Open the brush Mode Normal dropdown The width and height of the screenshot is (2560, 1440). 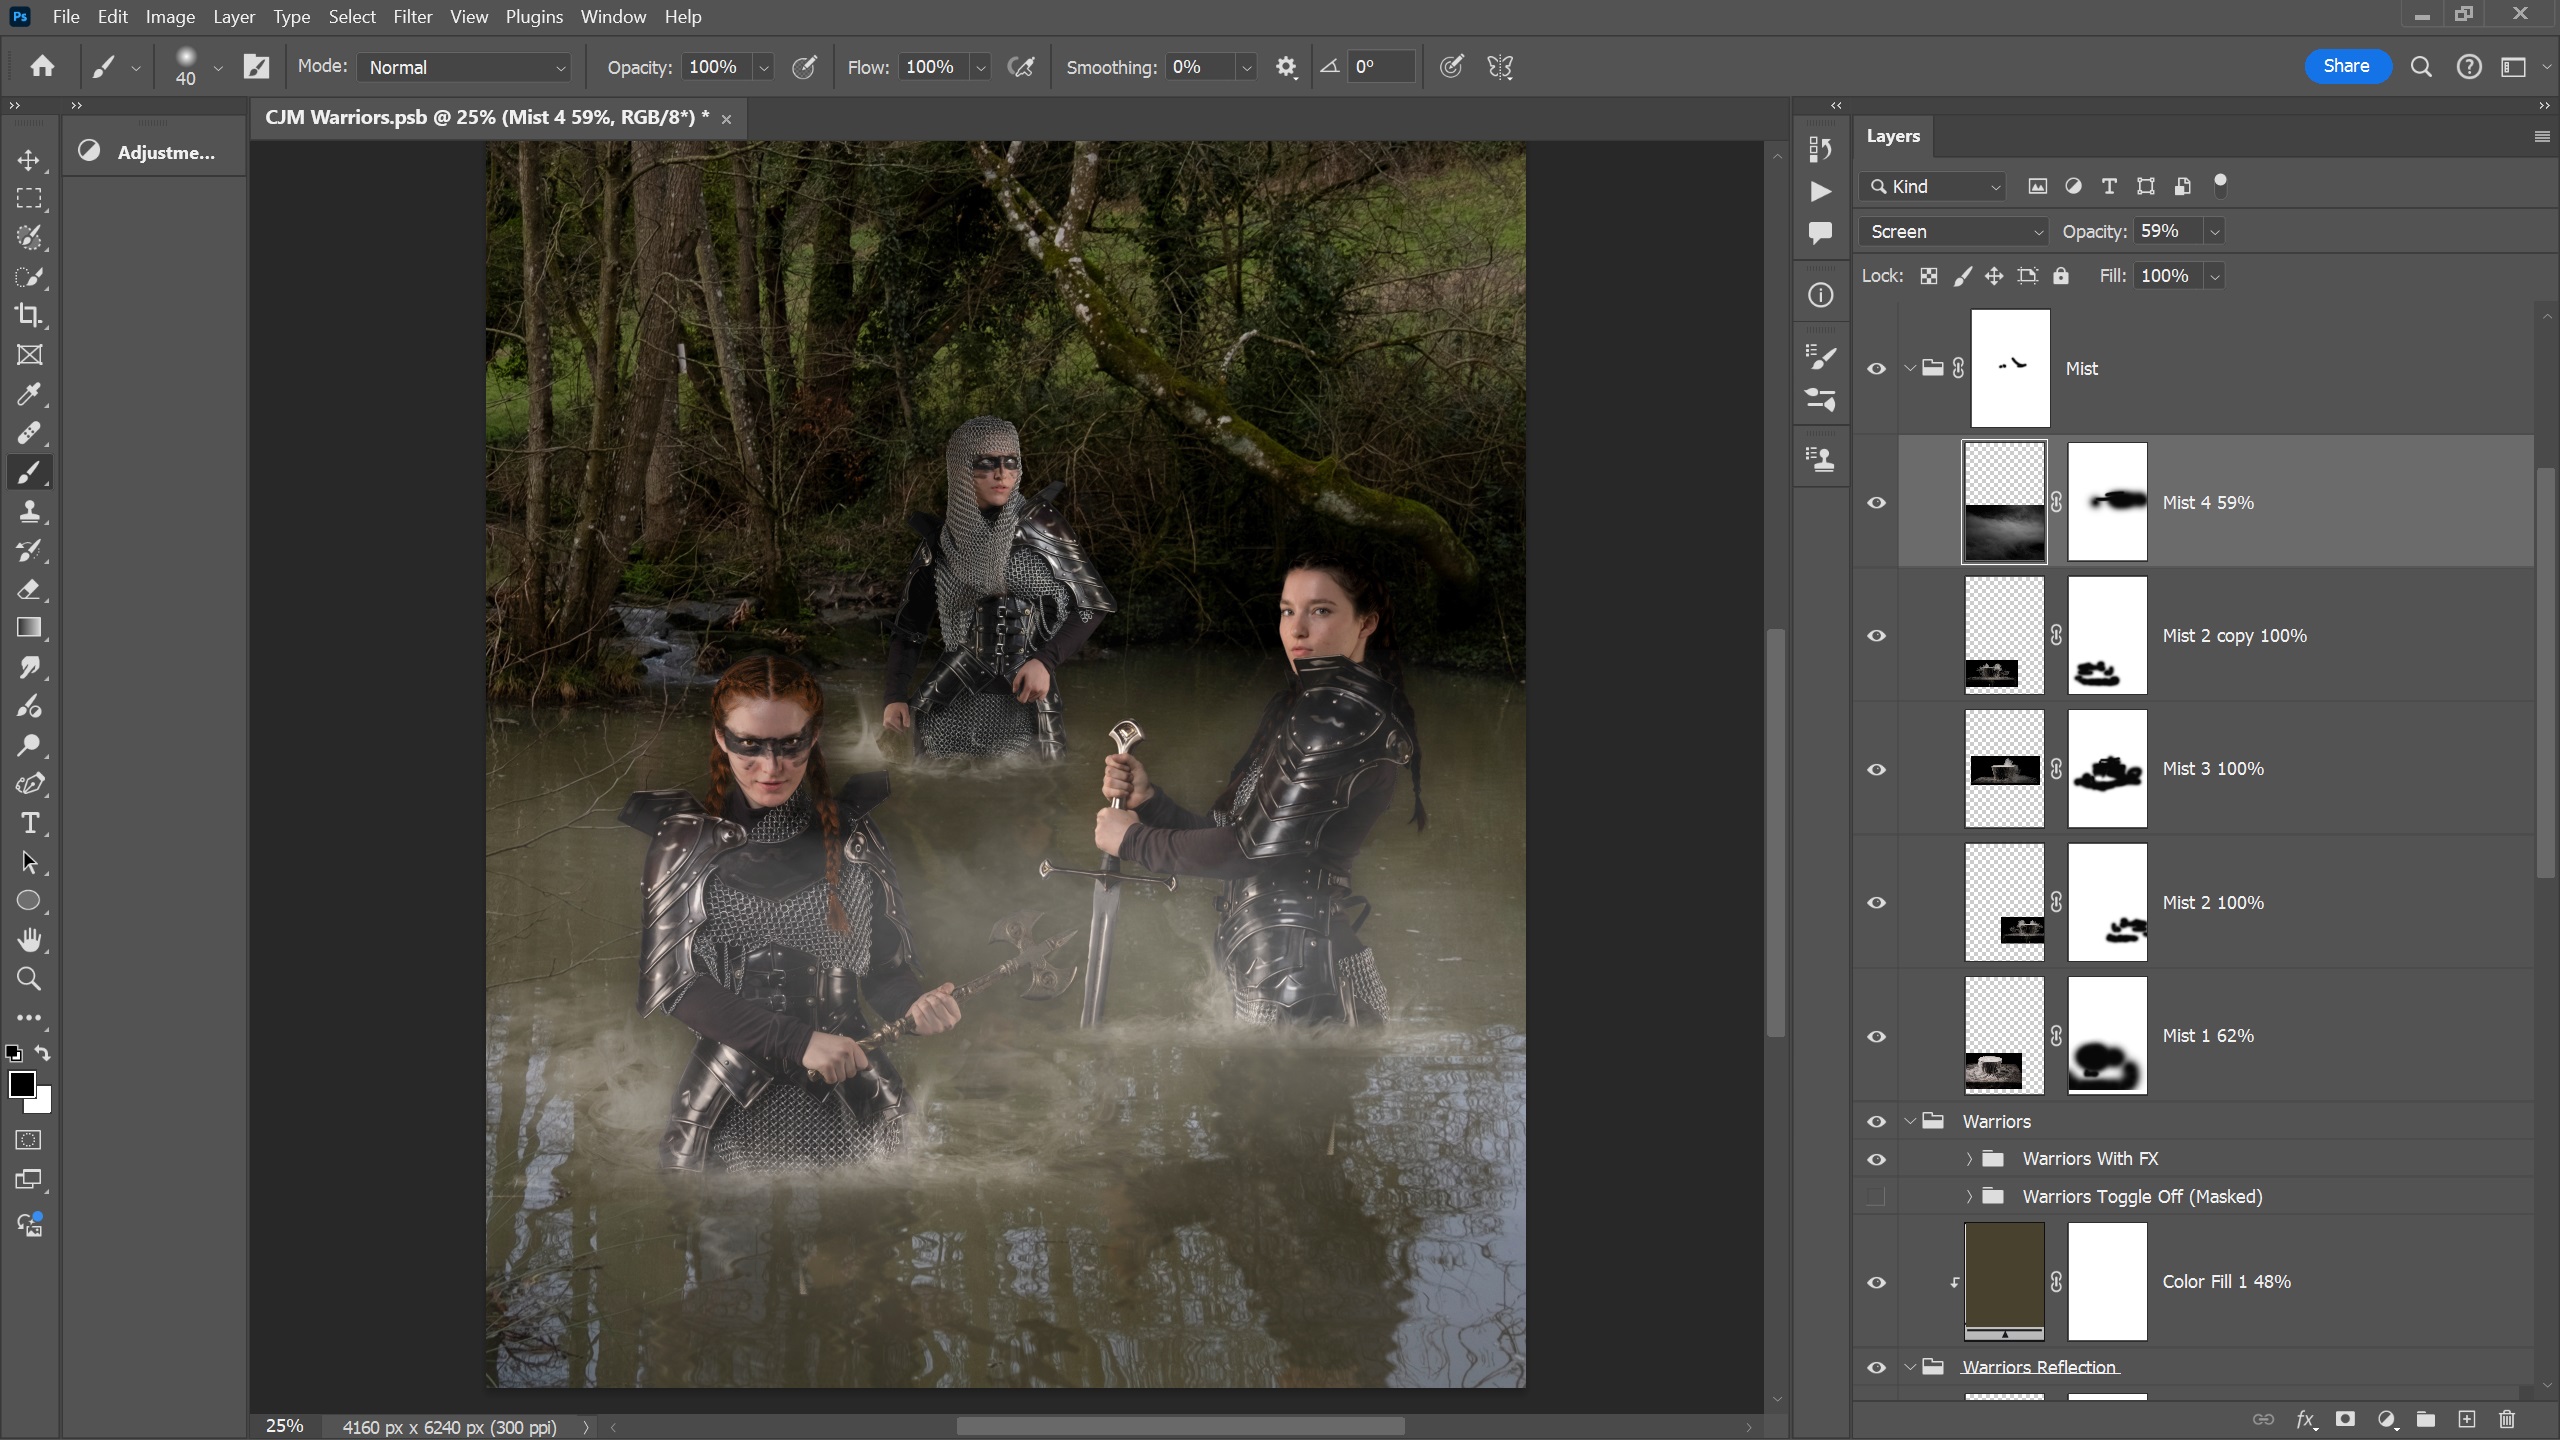pos(465,67)
